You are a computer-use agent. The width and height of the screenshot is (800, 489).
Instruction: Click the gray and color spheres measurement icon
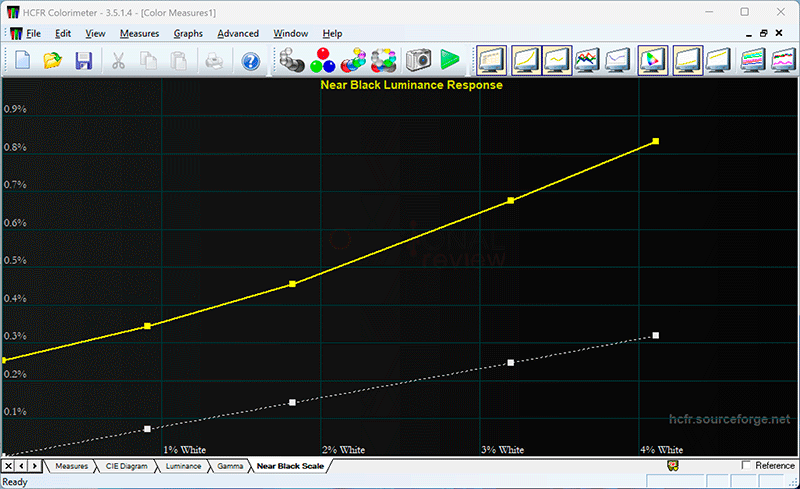[384, 60]
